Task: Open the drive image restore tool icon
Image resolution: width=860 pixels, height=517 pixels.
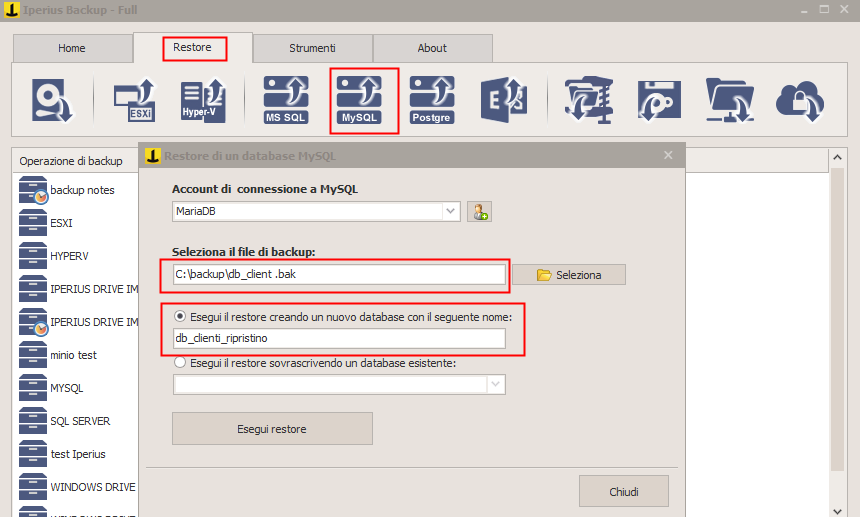Action: tap(52, 100)
